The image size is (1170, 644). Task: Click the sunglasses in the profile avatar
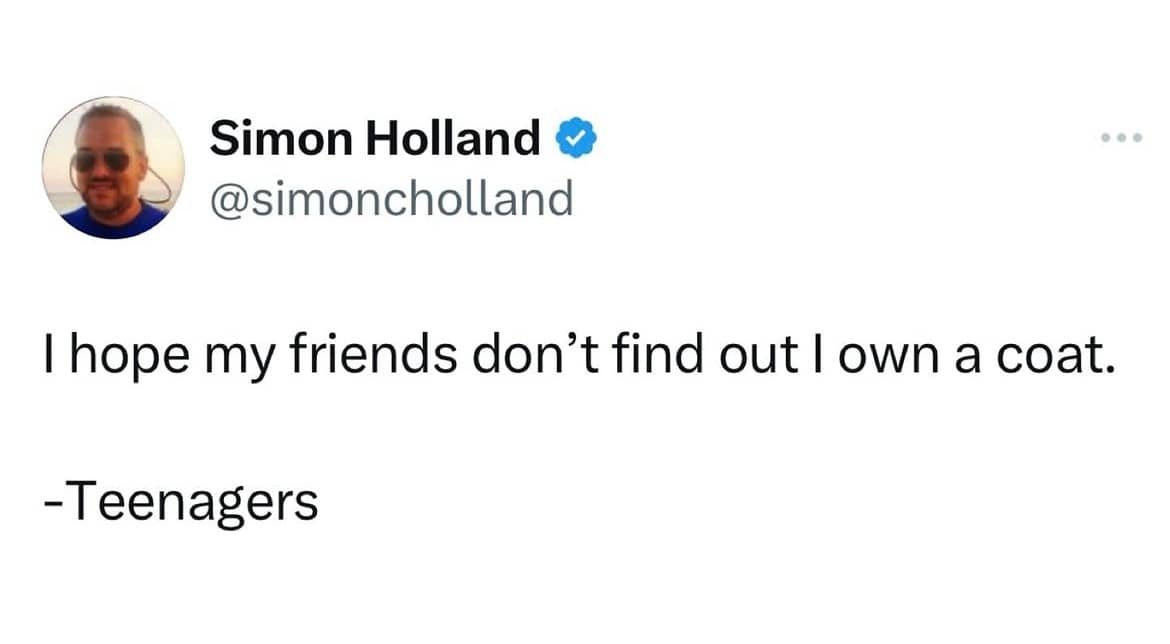(x=102, y=160)
